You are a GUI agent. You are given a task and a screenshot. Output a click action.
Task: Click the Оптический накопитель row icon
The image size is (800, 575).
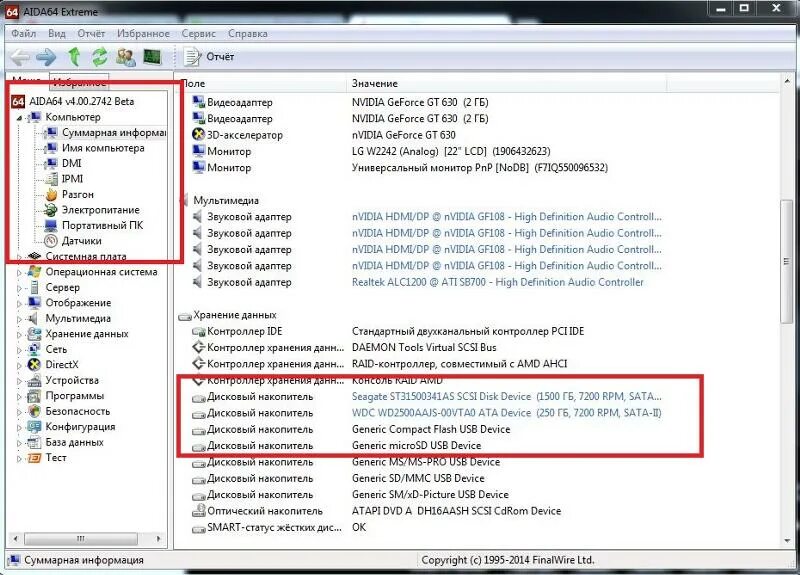(198, 511)
